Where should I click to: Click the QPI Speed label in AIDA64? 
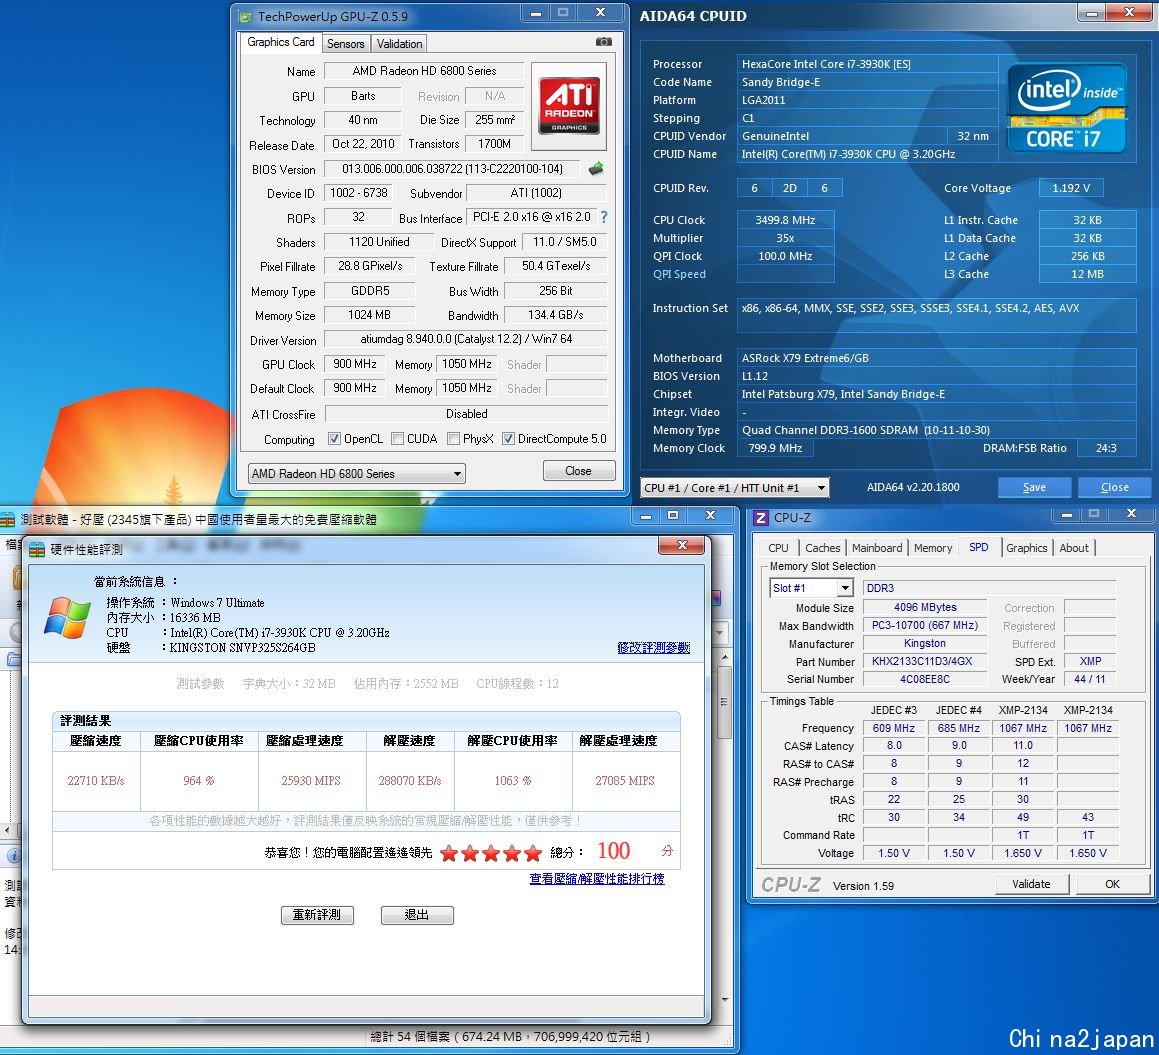tap(679, 274)
